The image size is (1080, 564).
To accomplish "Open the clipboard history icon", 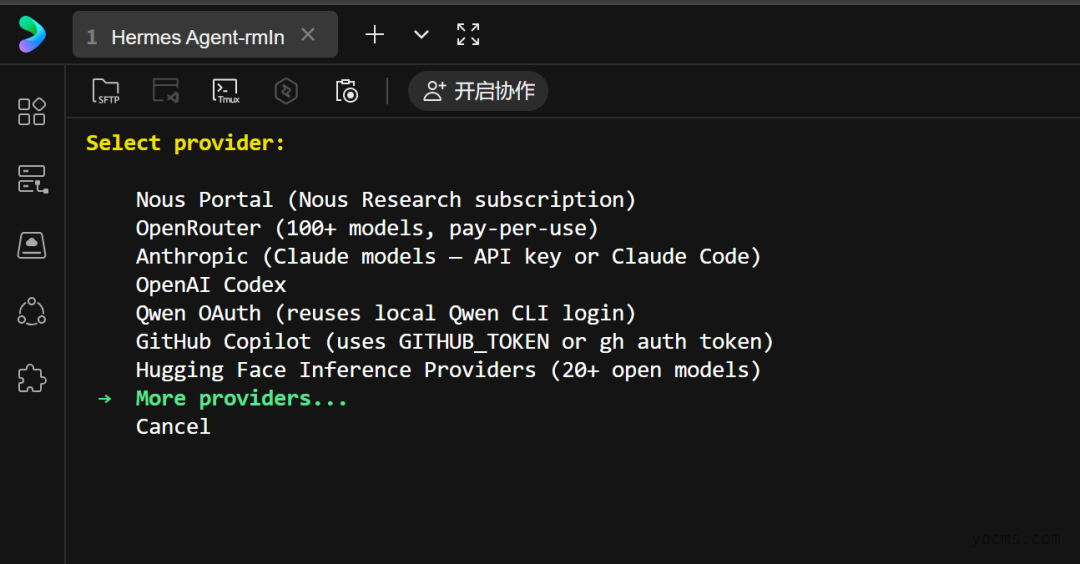I will 346,92.
